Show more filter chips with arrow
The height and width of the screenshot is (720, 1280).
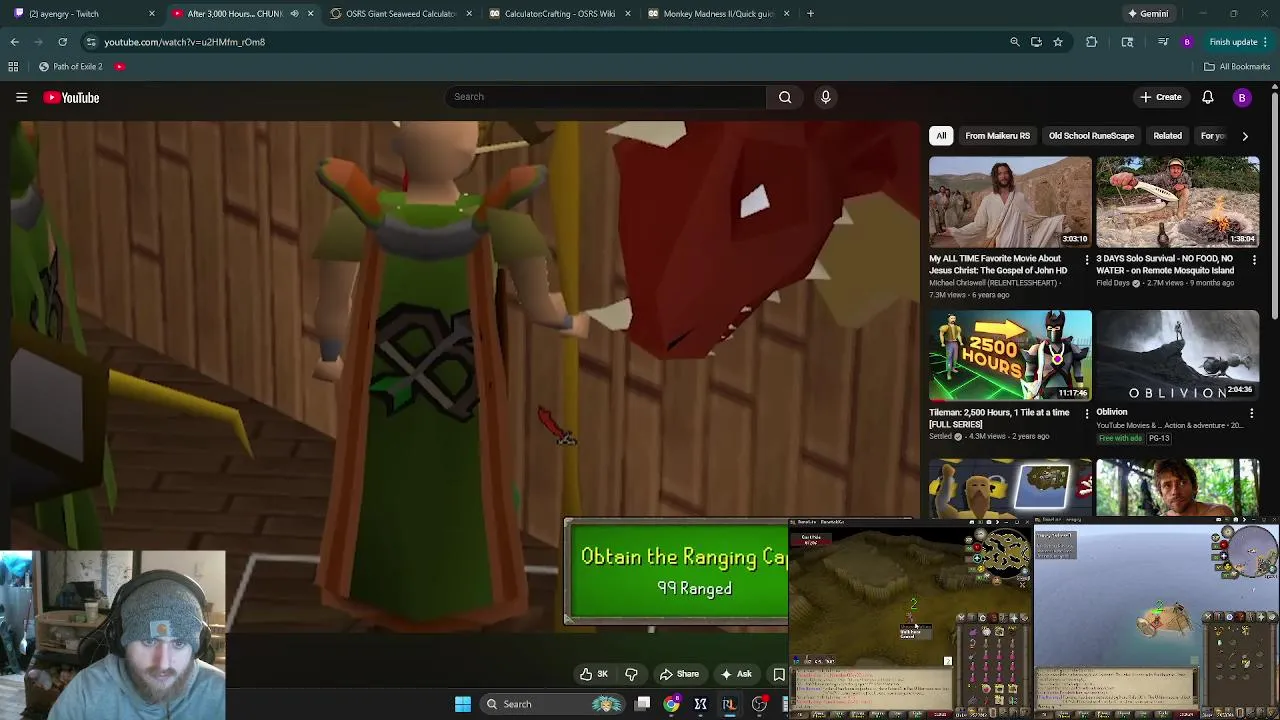1244,136
